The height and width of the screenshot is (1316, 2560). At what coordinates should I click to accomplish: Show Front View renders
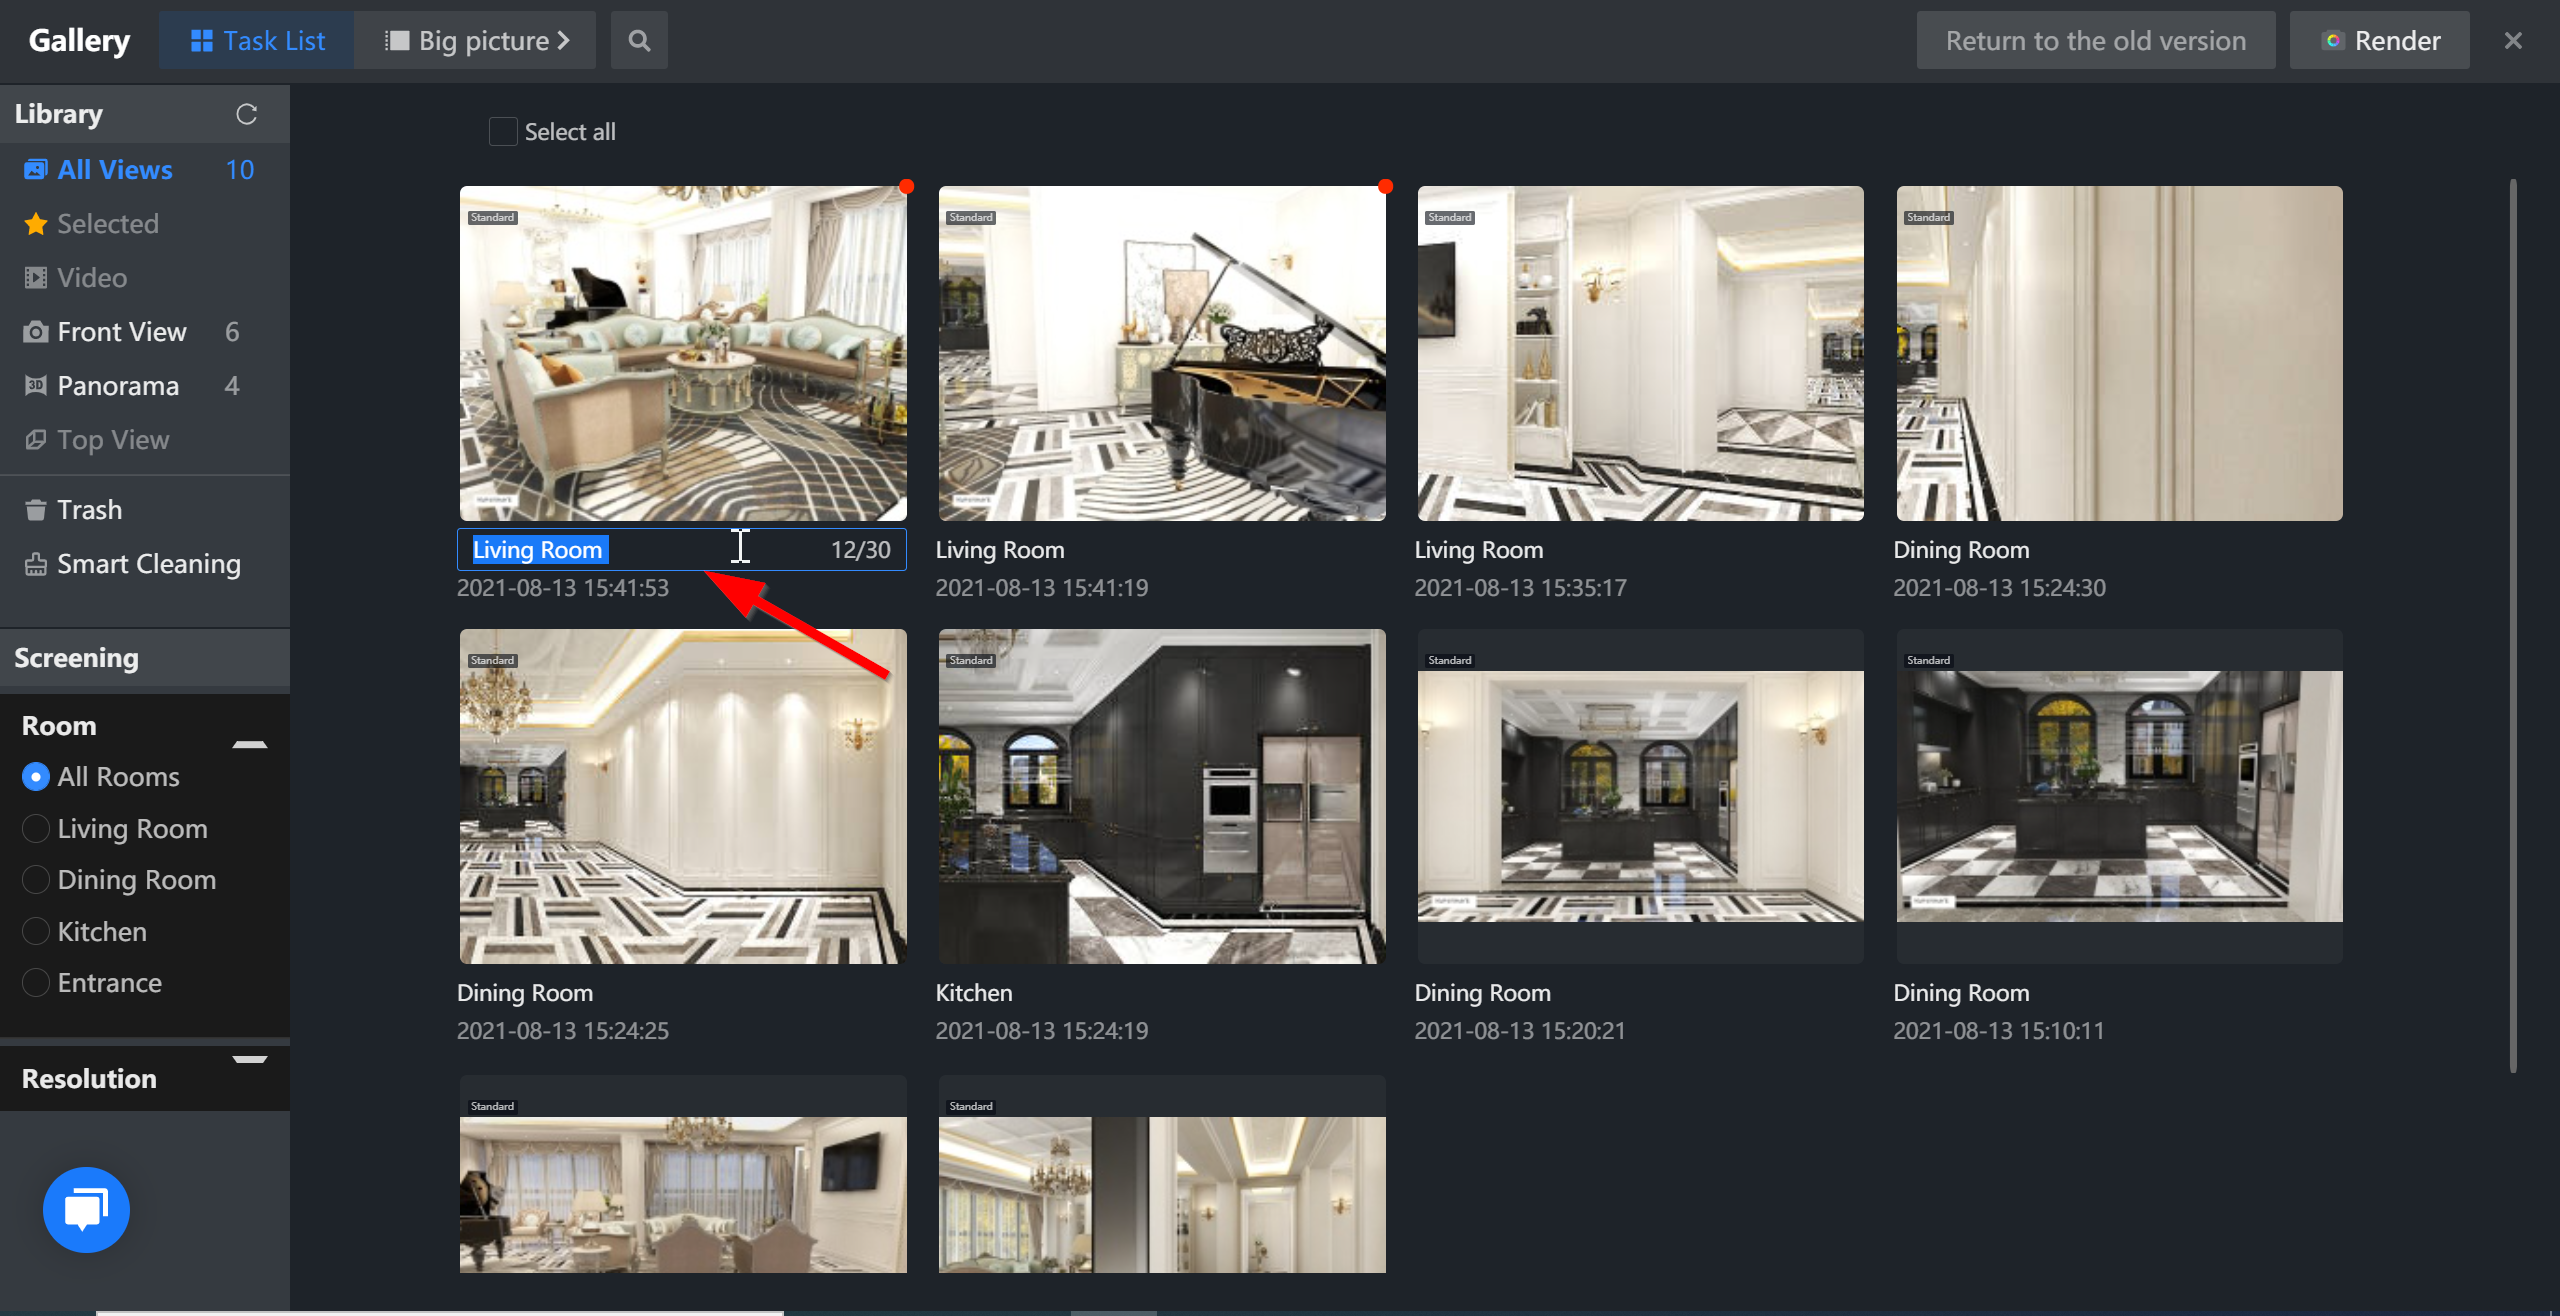coord(121,332)
